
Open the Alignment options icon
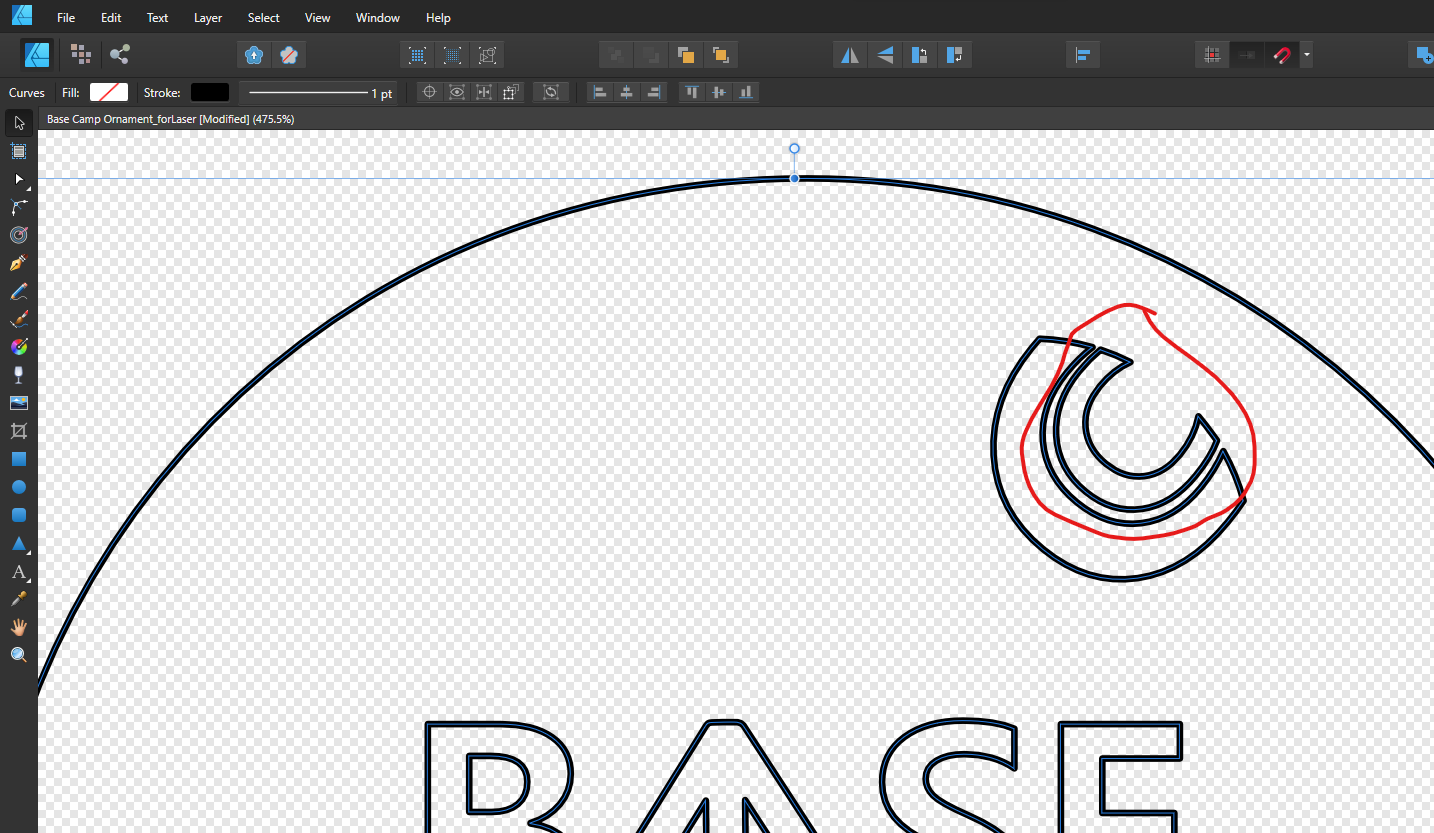(1082, 55)
